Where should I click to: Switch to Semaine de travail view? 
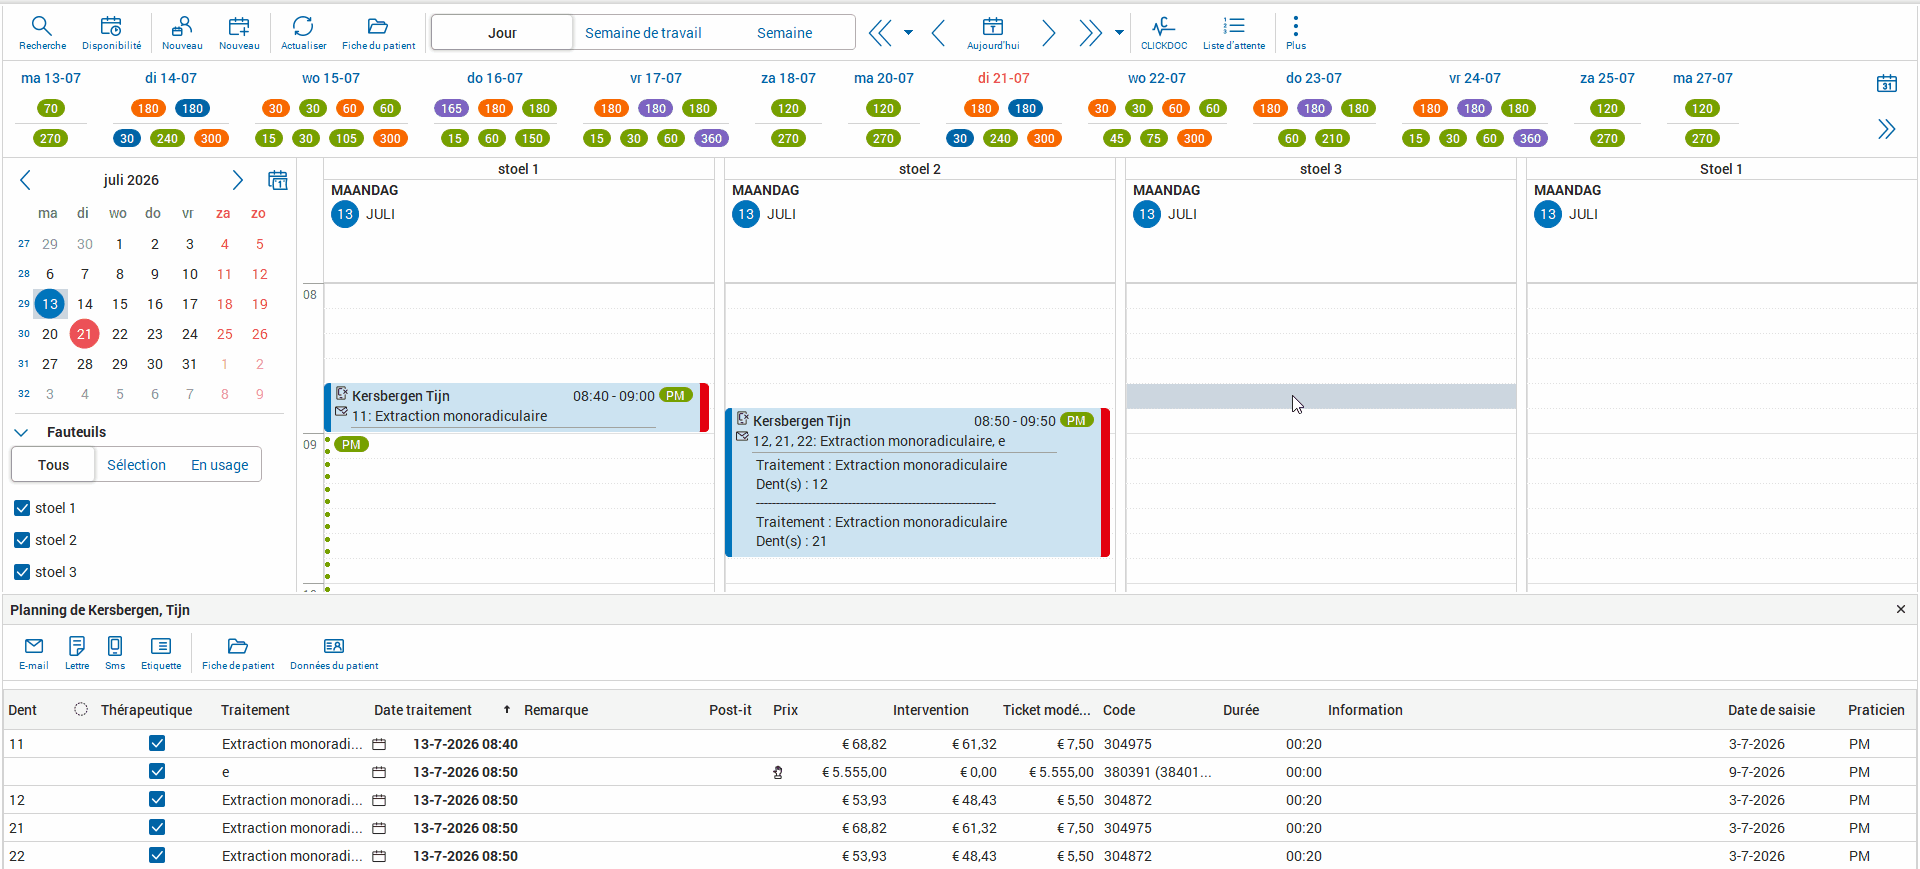pos(643,33)
